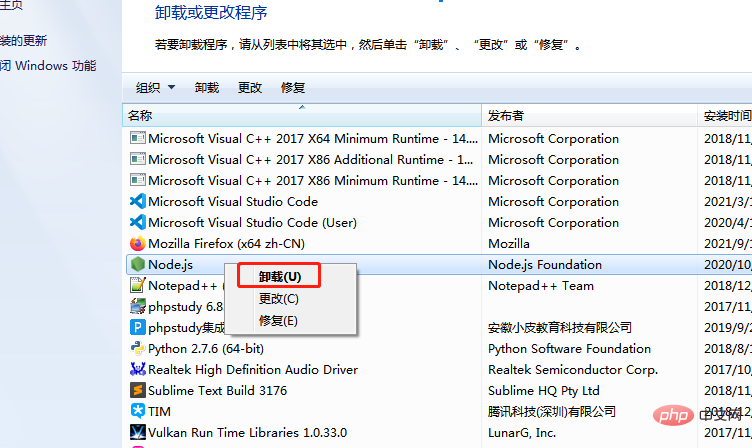752x448 pixels.
Task: Select Vulkan Run Time Libraries 1.0.33.0 name
Action: [x=247, y=433]
